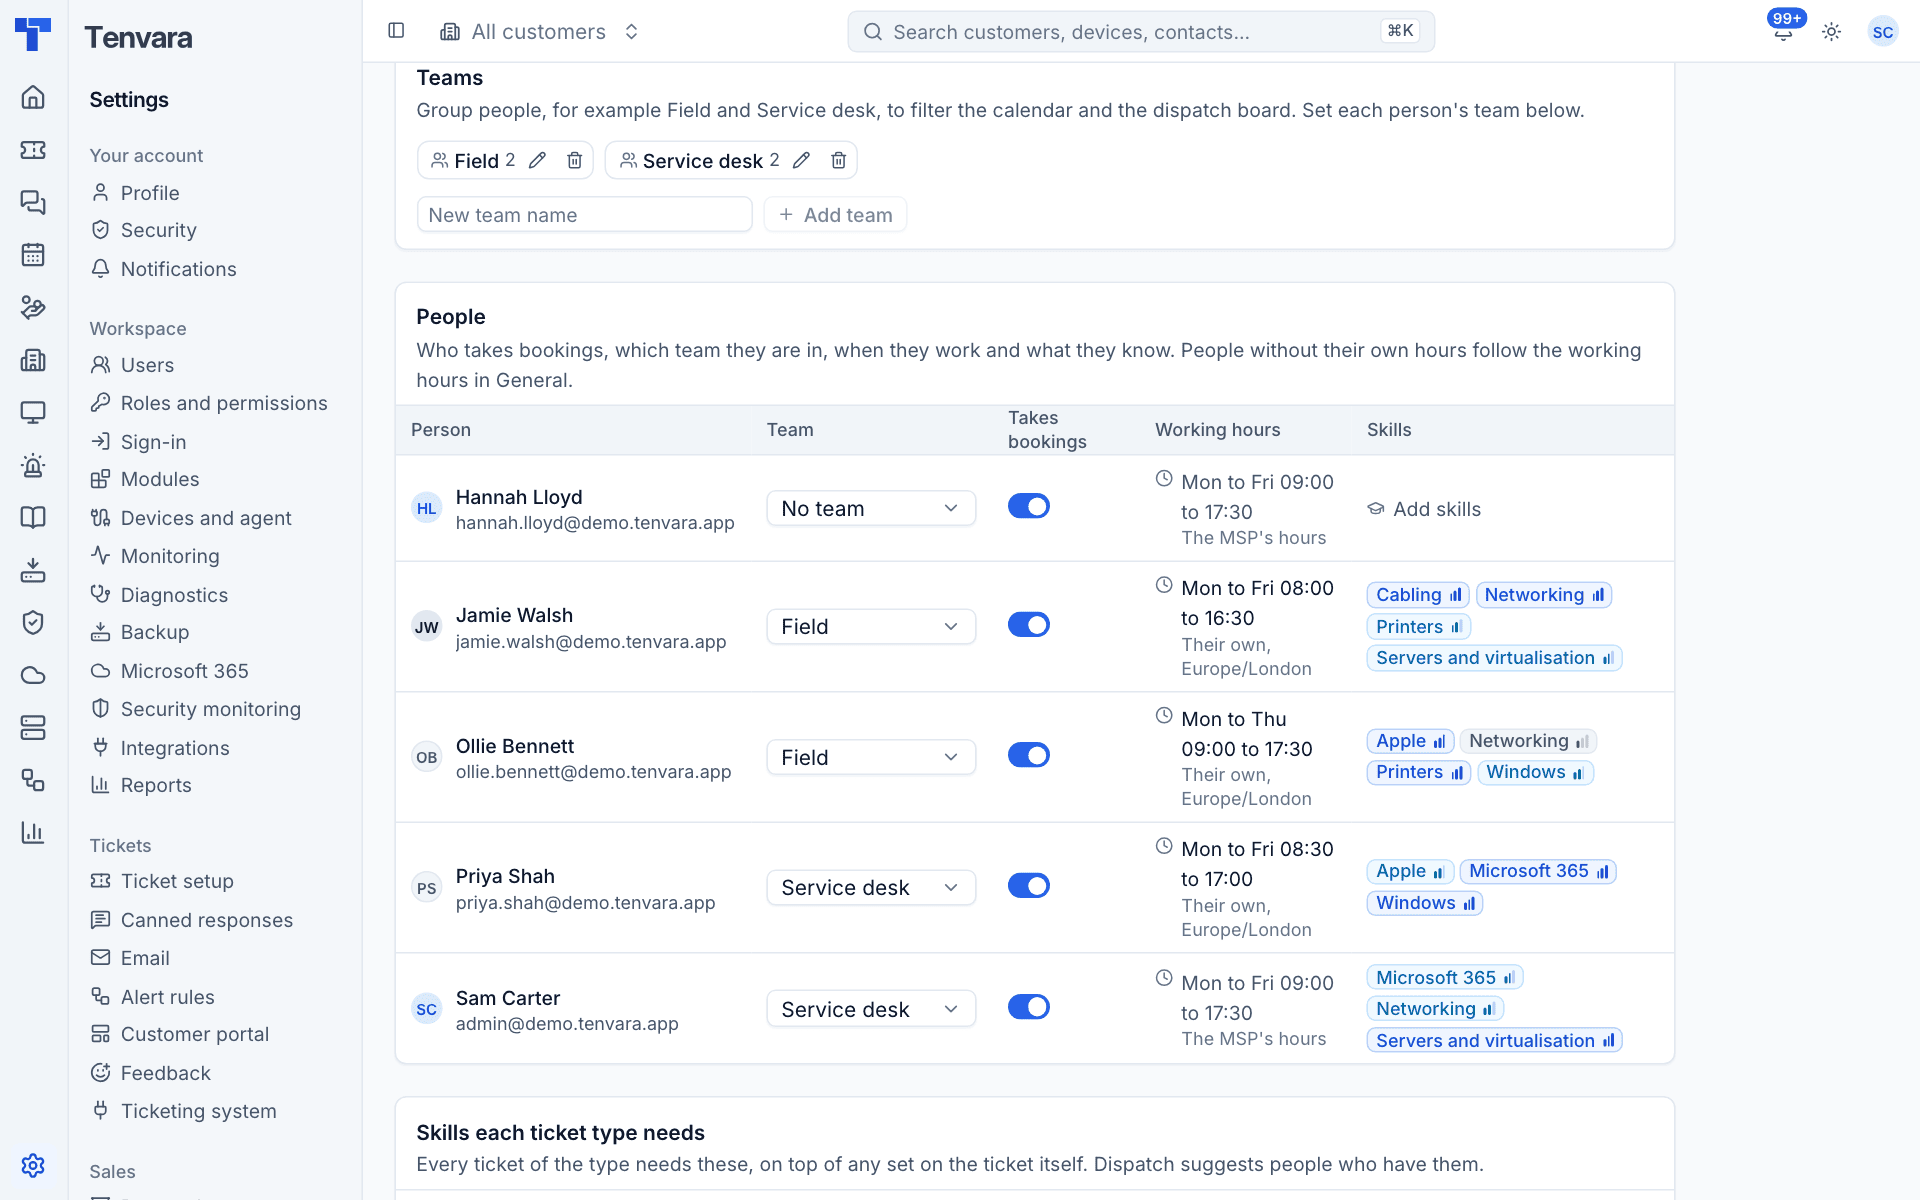The image size is (1920, 1200).
Task: Open the calendar icon in left rail
Action: click(x=33, y=255)
